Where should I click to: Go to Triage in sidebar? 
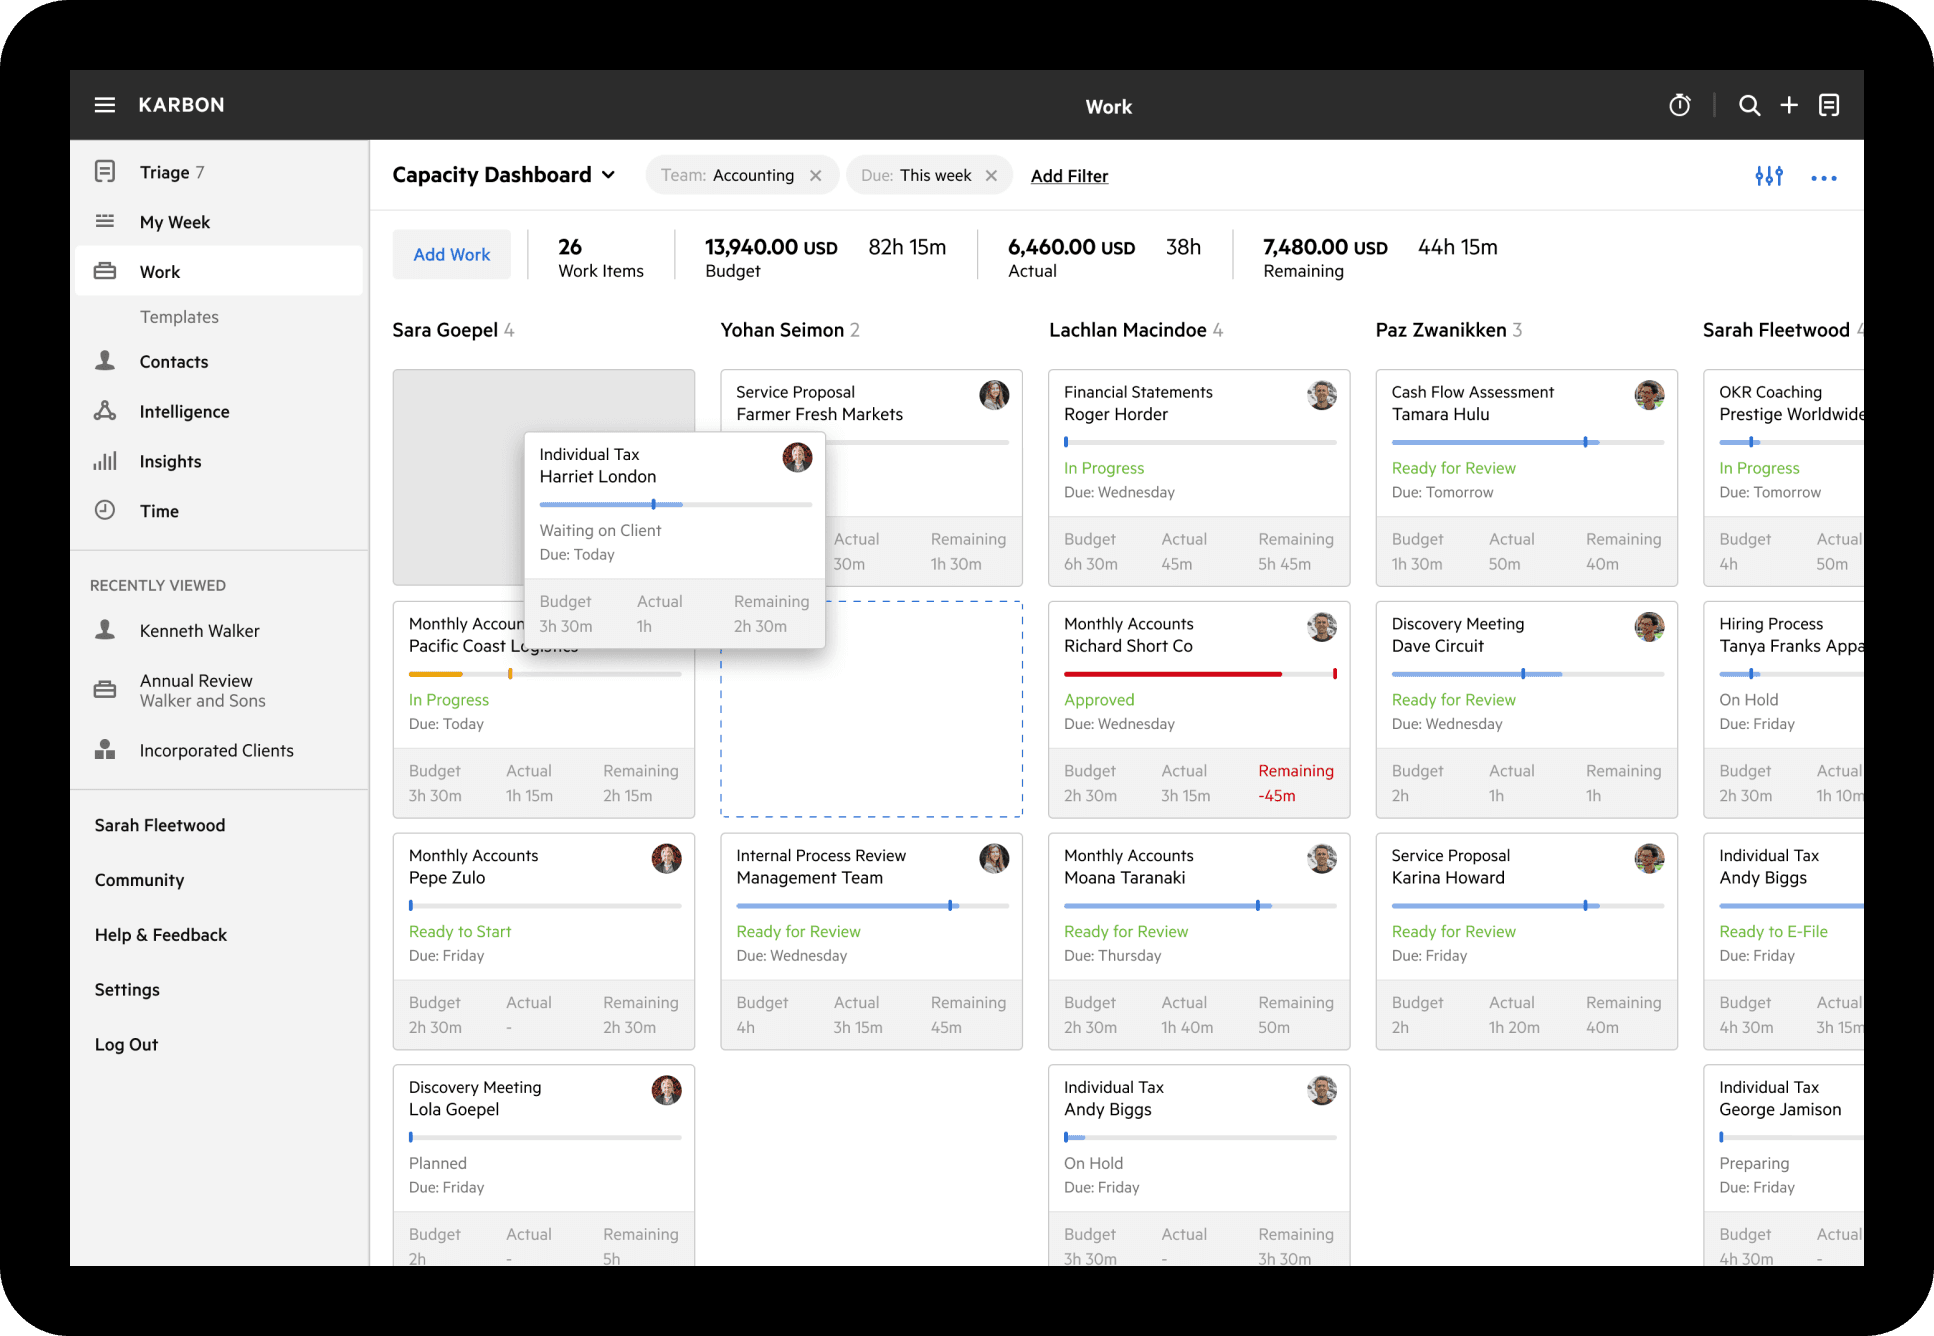pyautogui.click(x=165, y=172)
